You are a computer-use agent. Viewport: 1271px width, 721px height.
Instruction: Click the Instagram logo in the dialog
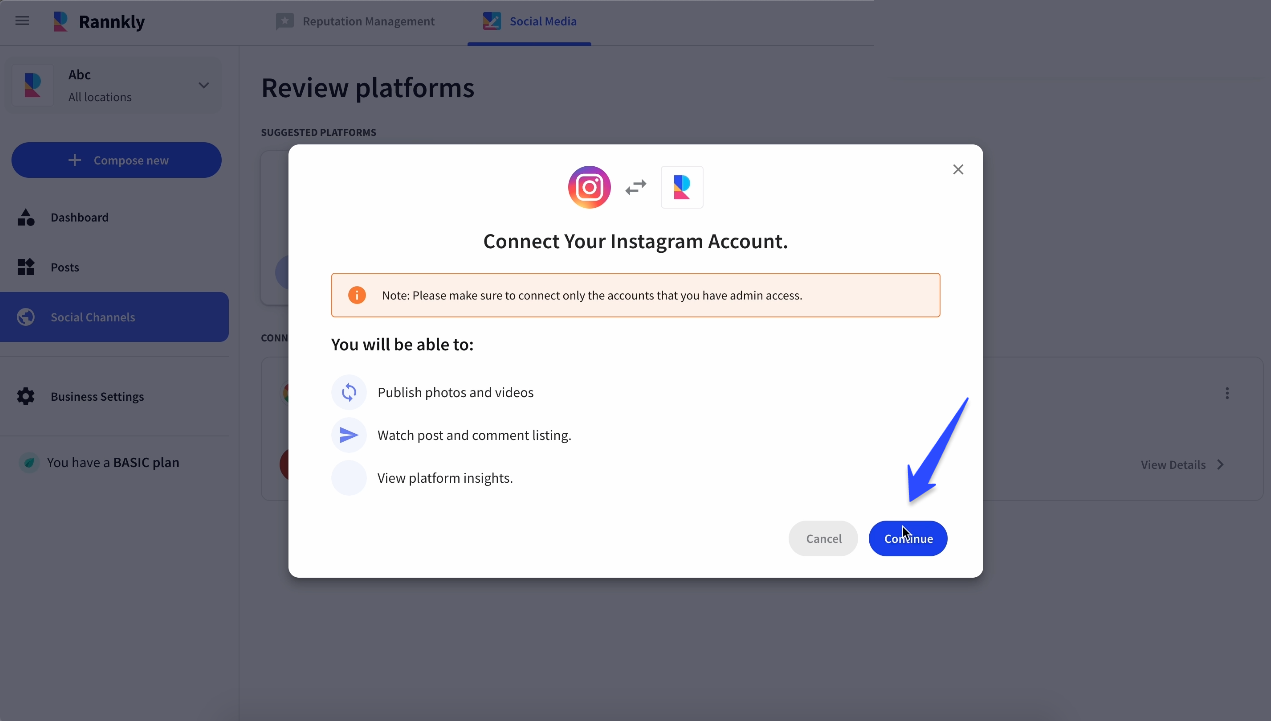click(589, 187)
